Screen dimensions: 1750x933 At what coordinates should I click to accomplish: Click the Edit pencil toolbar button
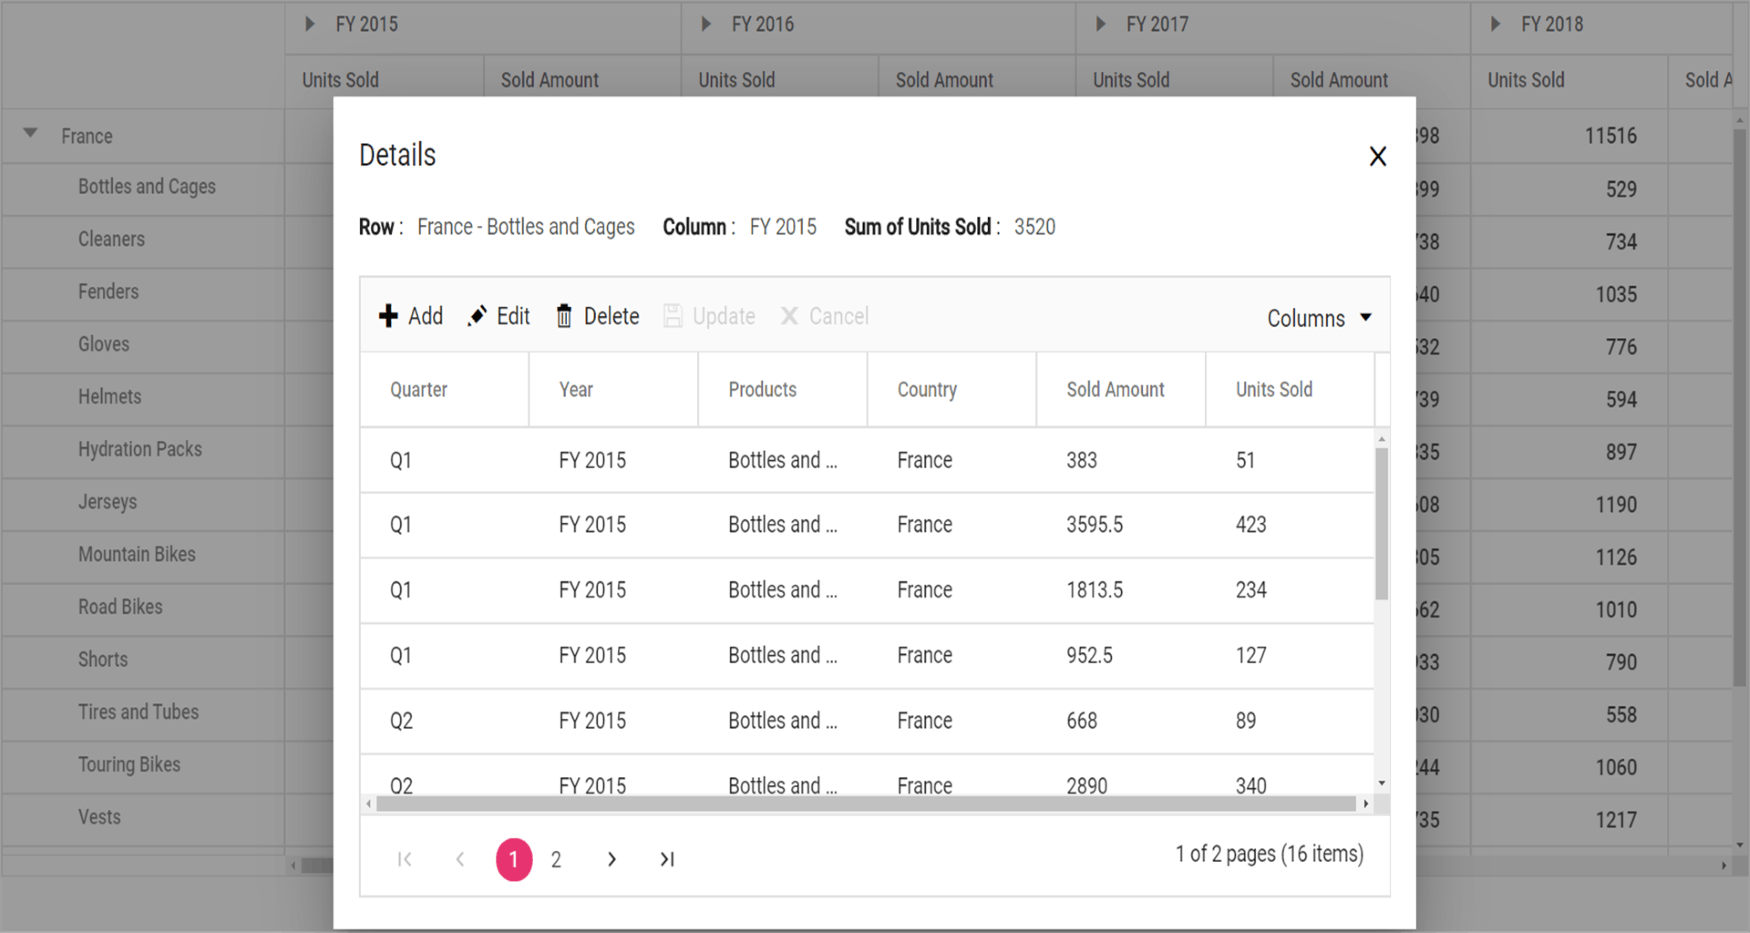coord(498,316)
